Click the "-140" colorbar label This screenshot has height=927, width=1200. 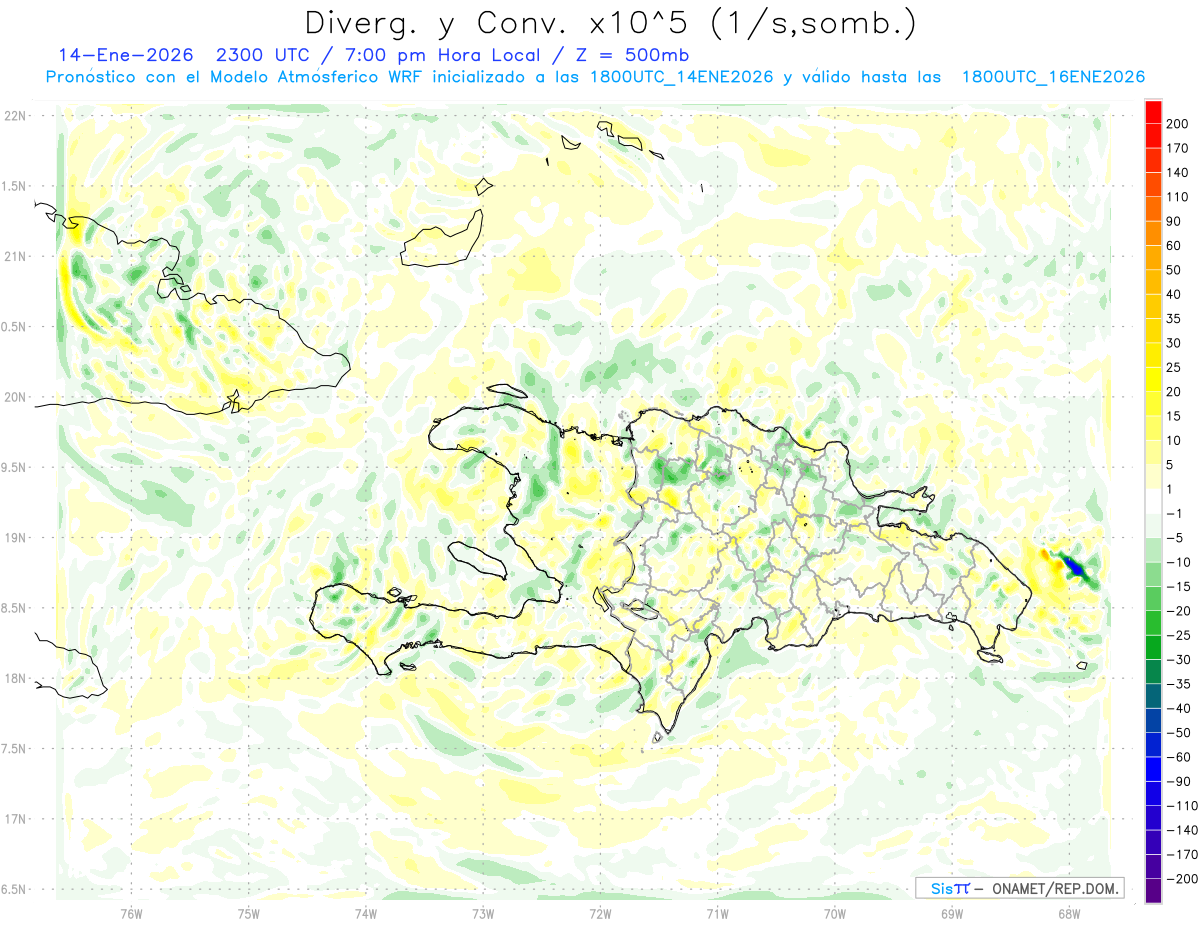coord(1181,830)
